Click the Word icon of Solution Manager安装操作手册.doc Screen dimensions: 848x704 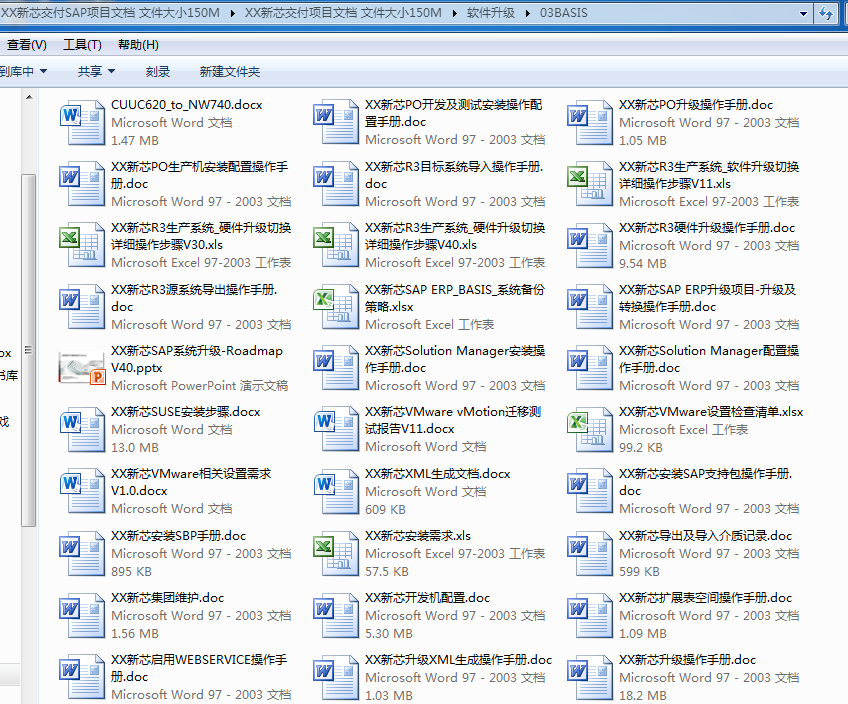[336, 368]
